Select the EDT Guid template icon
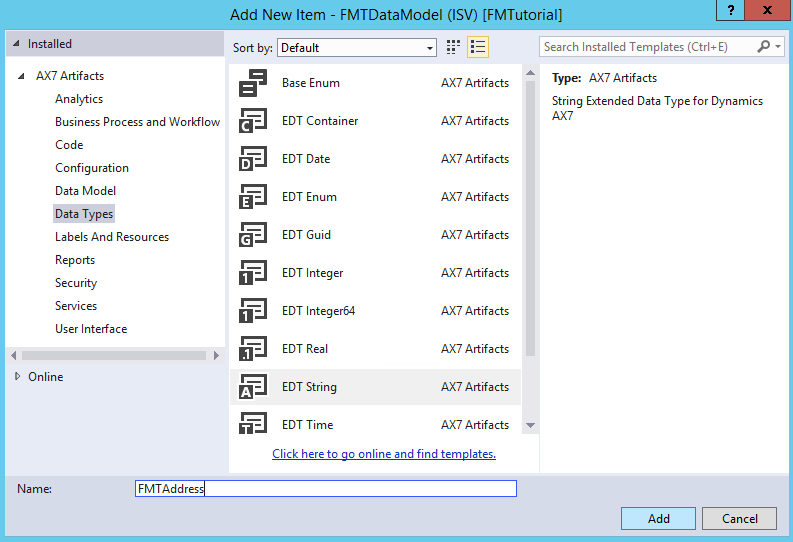 click(252, 235)
